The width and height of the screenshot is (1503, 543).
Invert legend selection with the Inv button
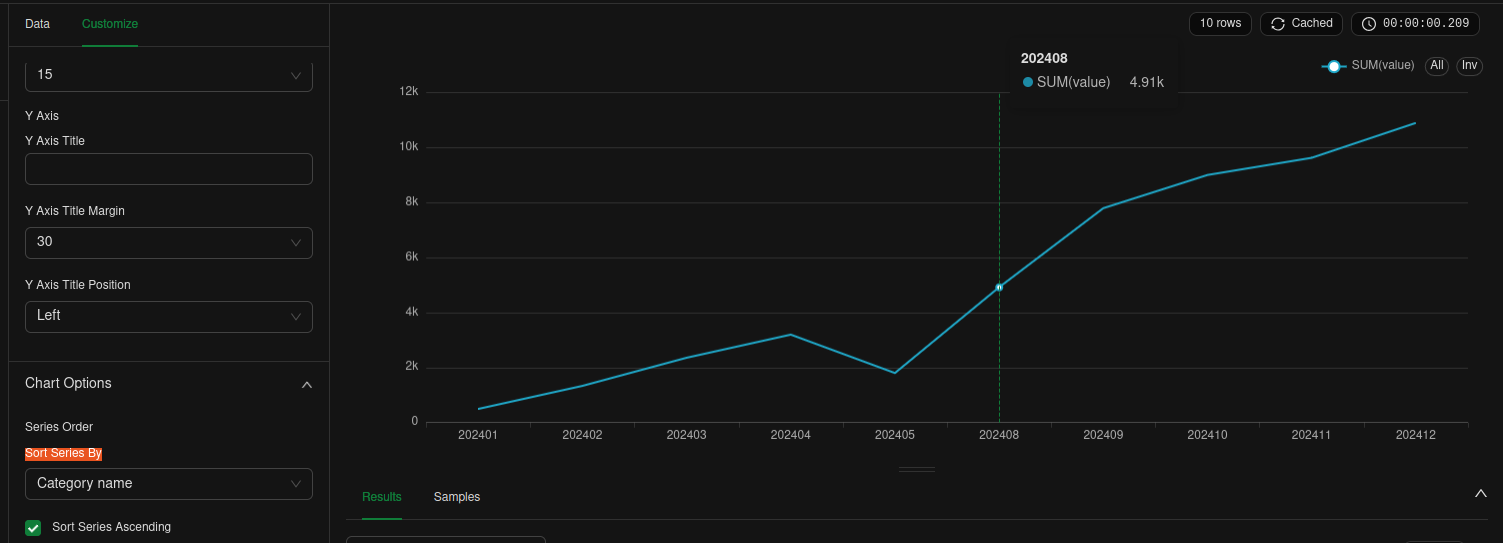(1469, 66)
